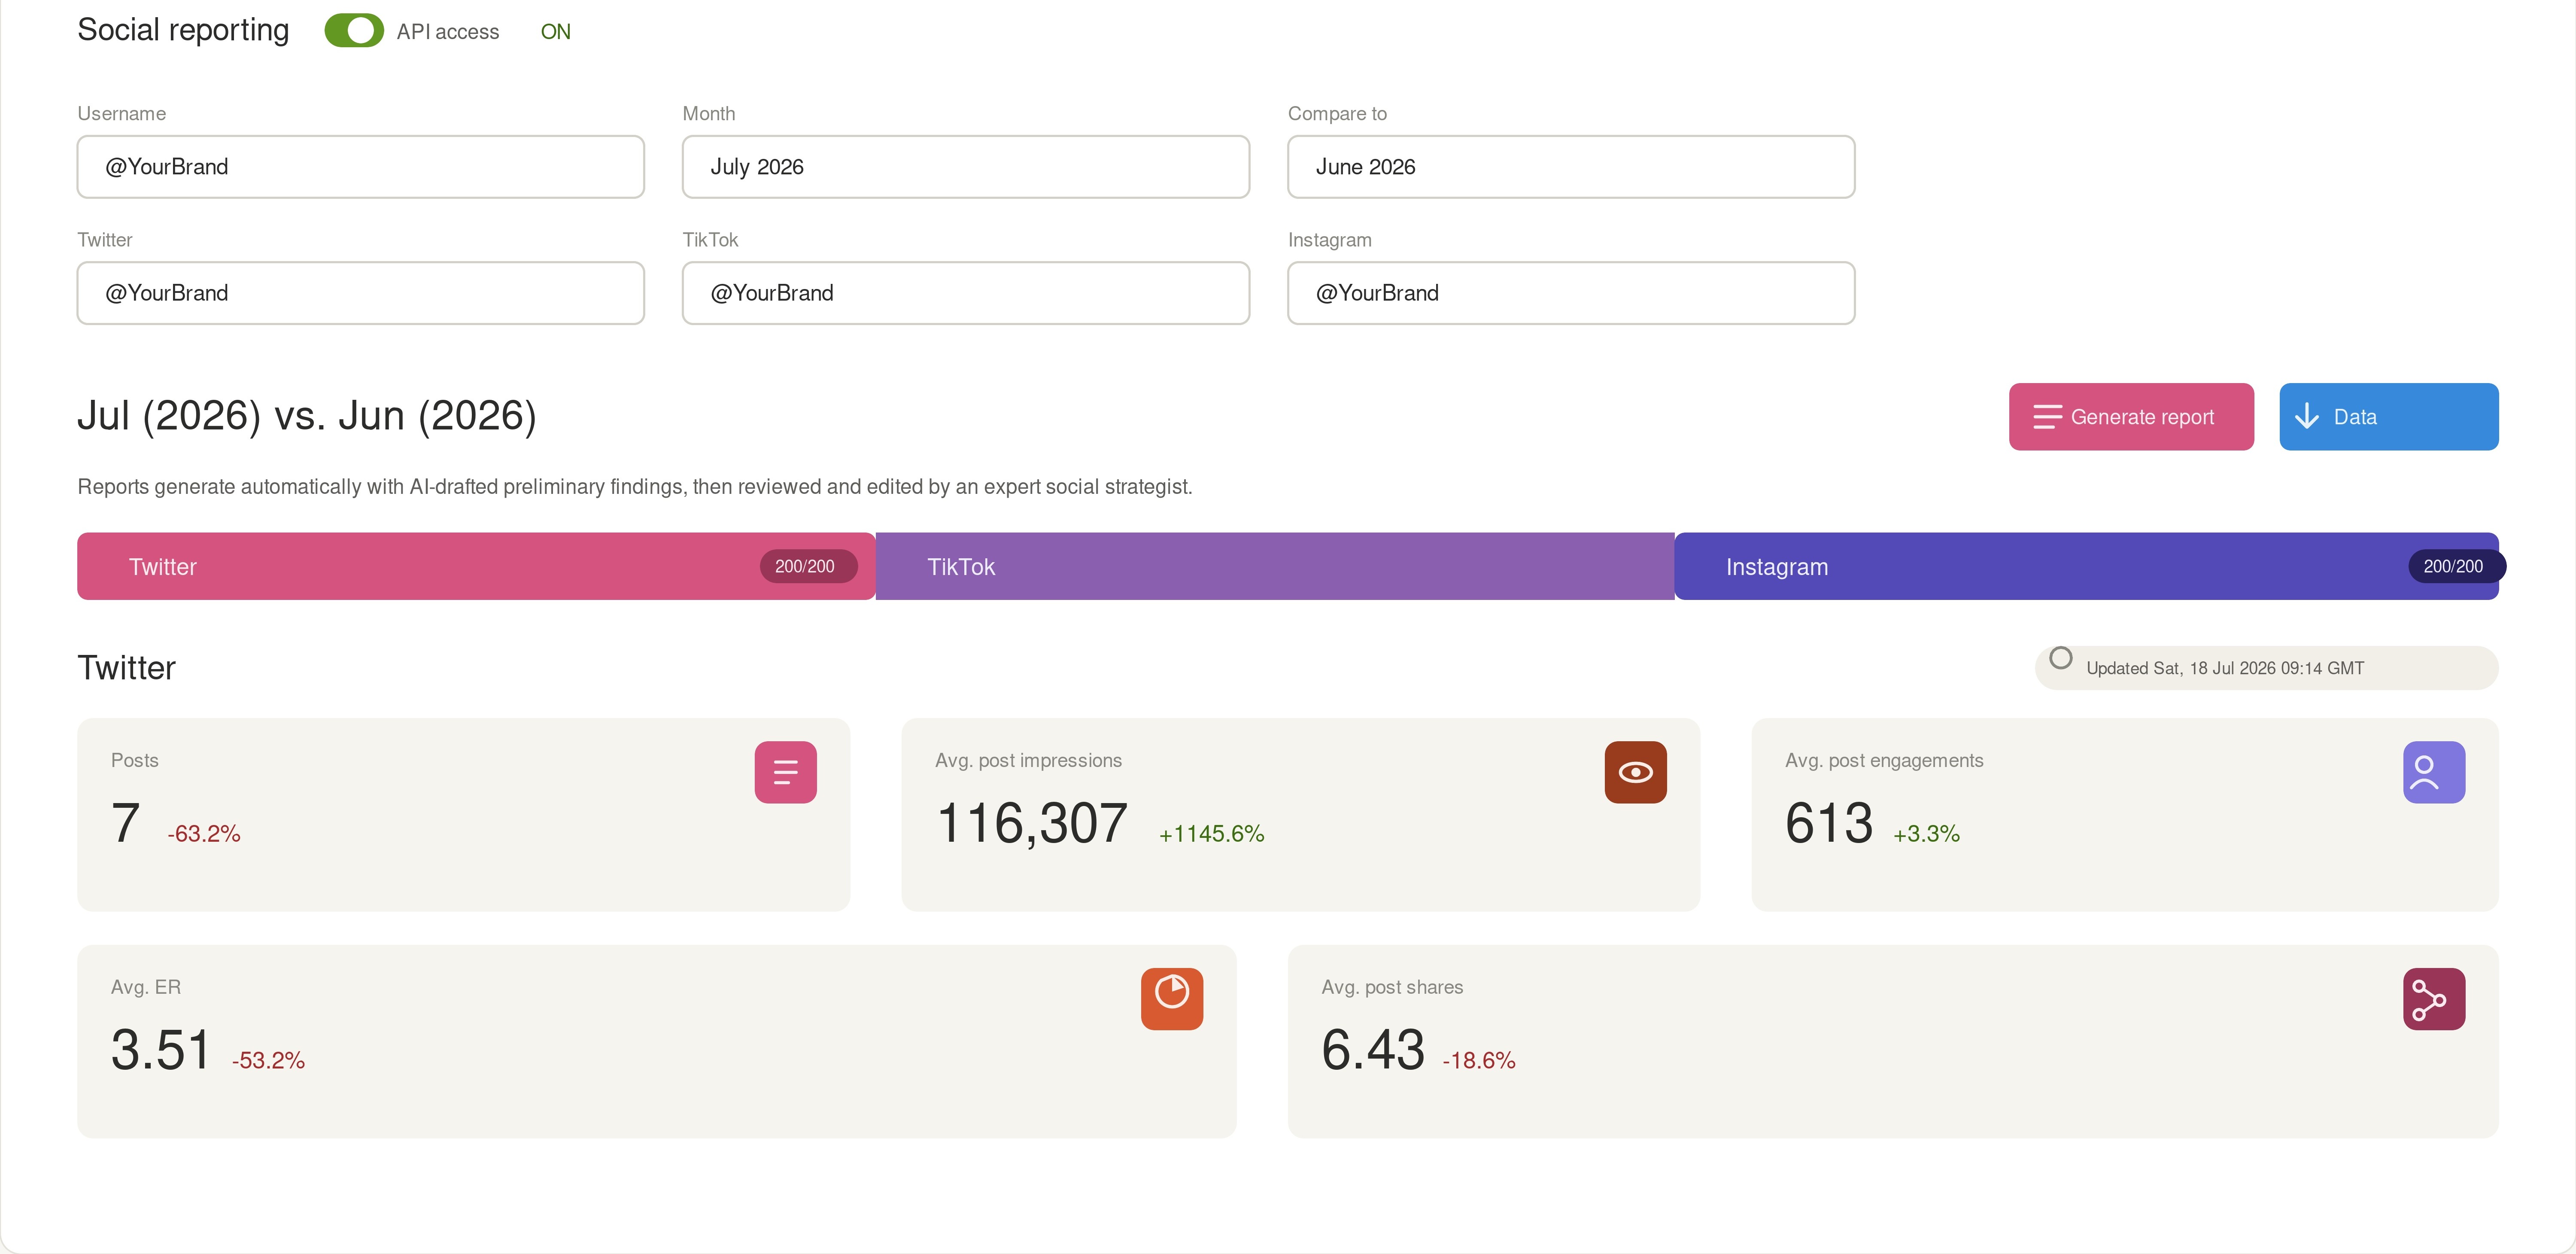The height and width of the screenshot is (1254, 2576).
Task: Click the pie chart icon on Avg. ER
Action: coord(1172,999)
